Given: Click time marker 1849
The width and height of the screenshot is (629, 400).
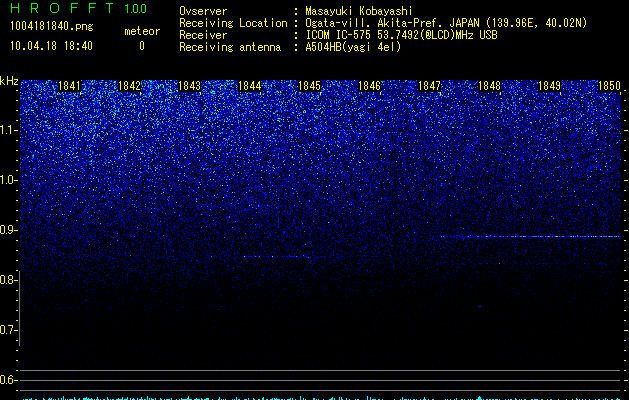Looking at the screenshot, I should (x=549, y=86).
